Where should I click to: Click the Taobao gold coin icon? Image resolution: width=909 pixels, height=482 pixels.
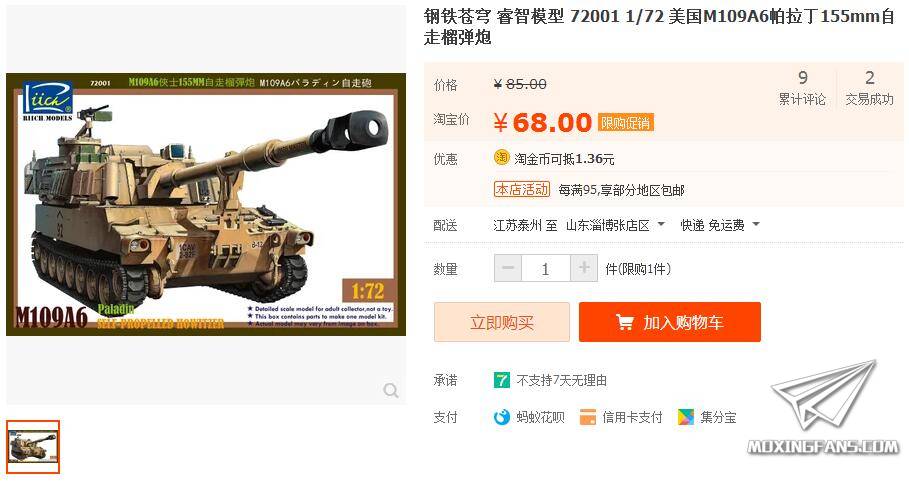501,158
